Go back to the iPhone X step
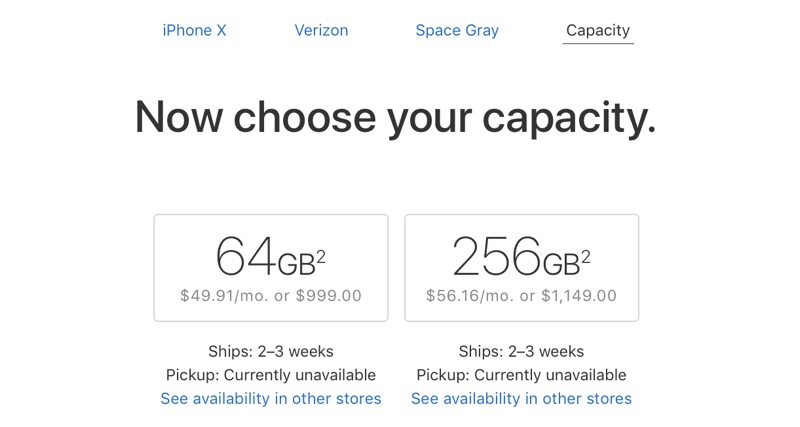The height and width of the screenshot is (427, 800). pyautogui.click(x=194, y=30)
